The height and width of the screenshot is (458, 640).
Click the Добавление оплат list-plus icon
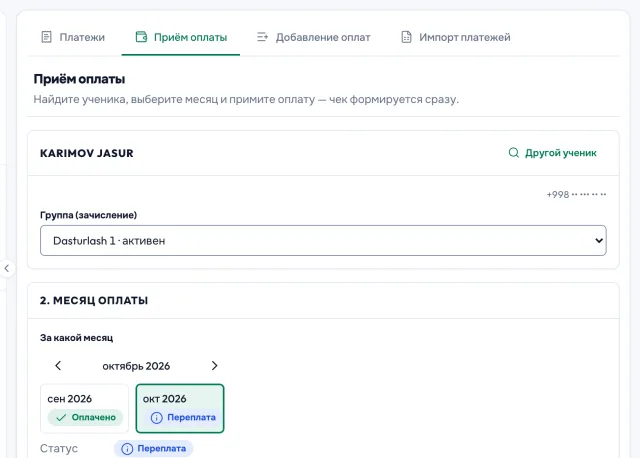(262, 37)
